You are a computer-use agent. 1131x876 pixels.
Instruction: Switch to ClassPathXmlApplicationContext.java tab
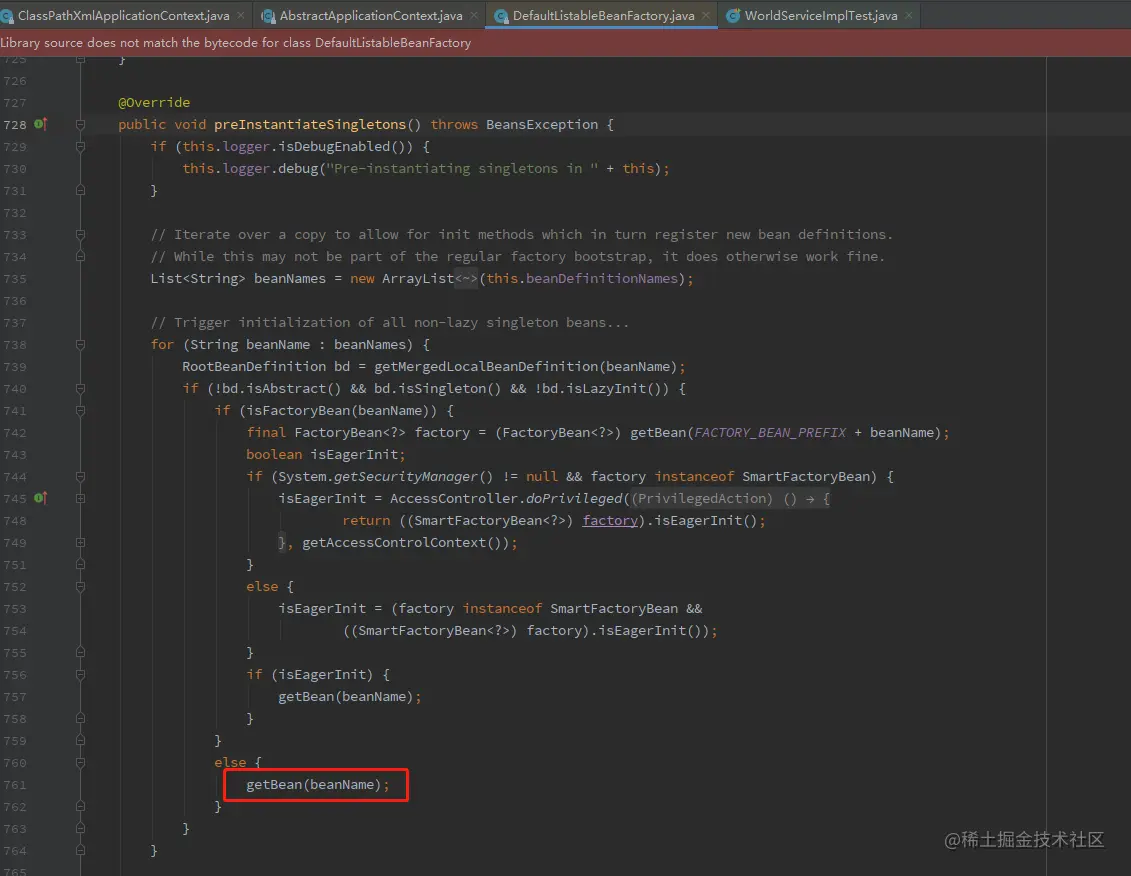point(123,15)
